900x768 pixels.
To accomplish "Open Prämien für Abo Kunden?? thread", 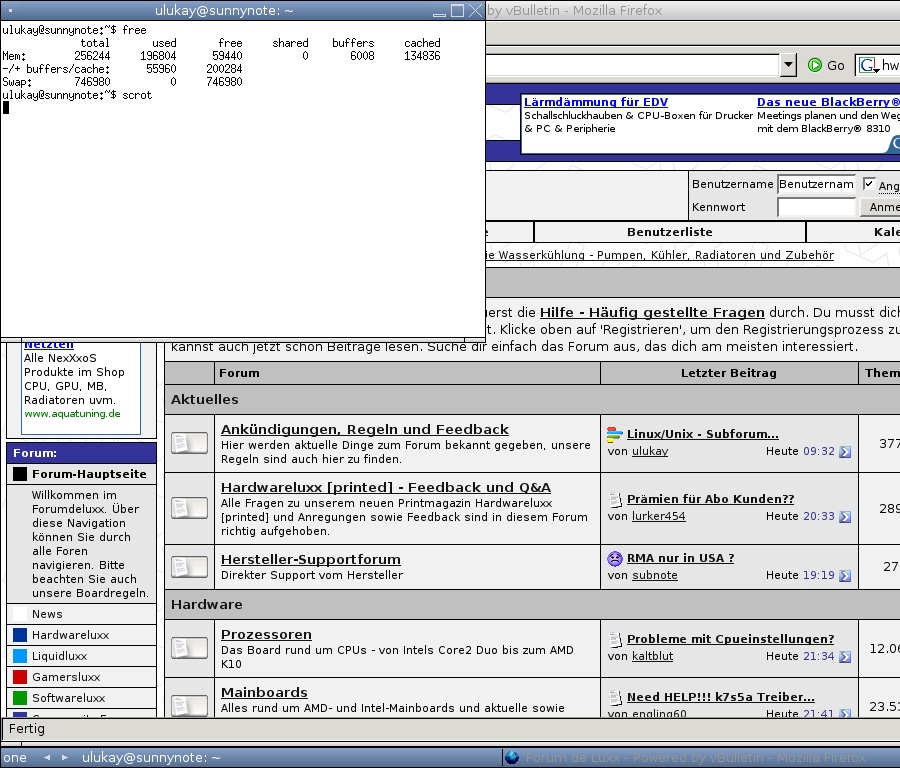I will tap(710, 499).
